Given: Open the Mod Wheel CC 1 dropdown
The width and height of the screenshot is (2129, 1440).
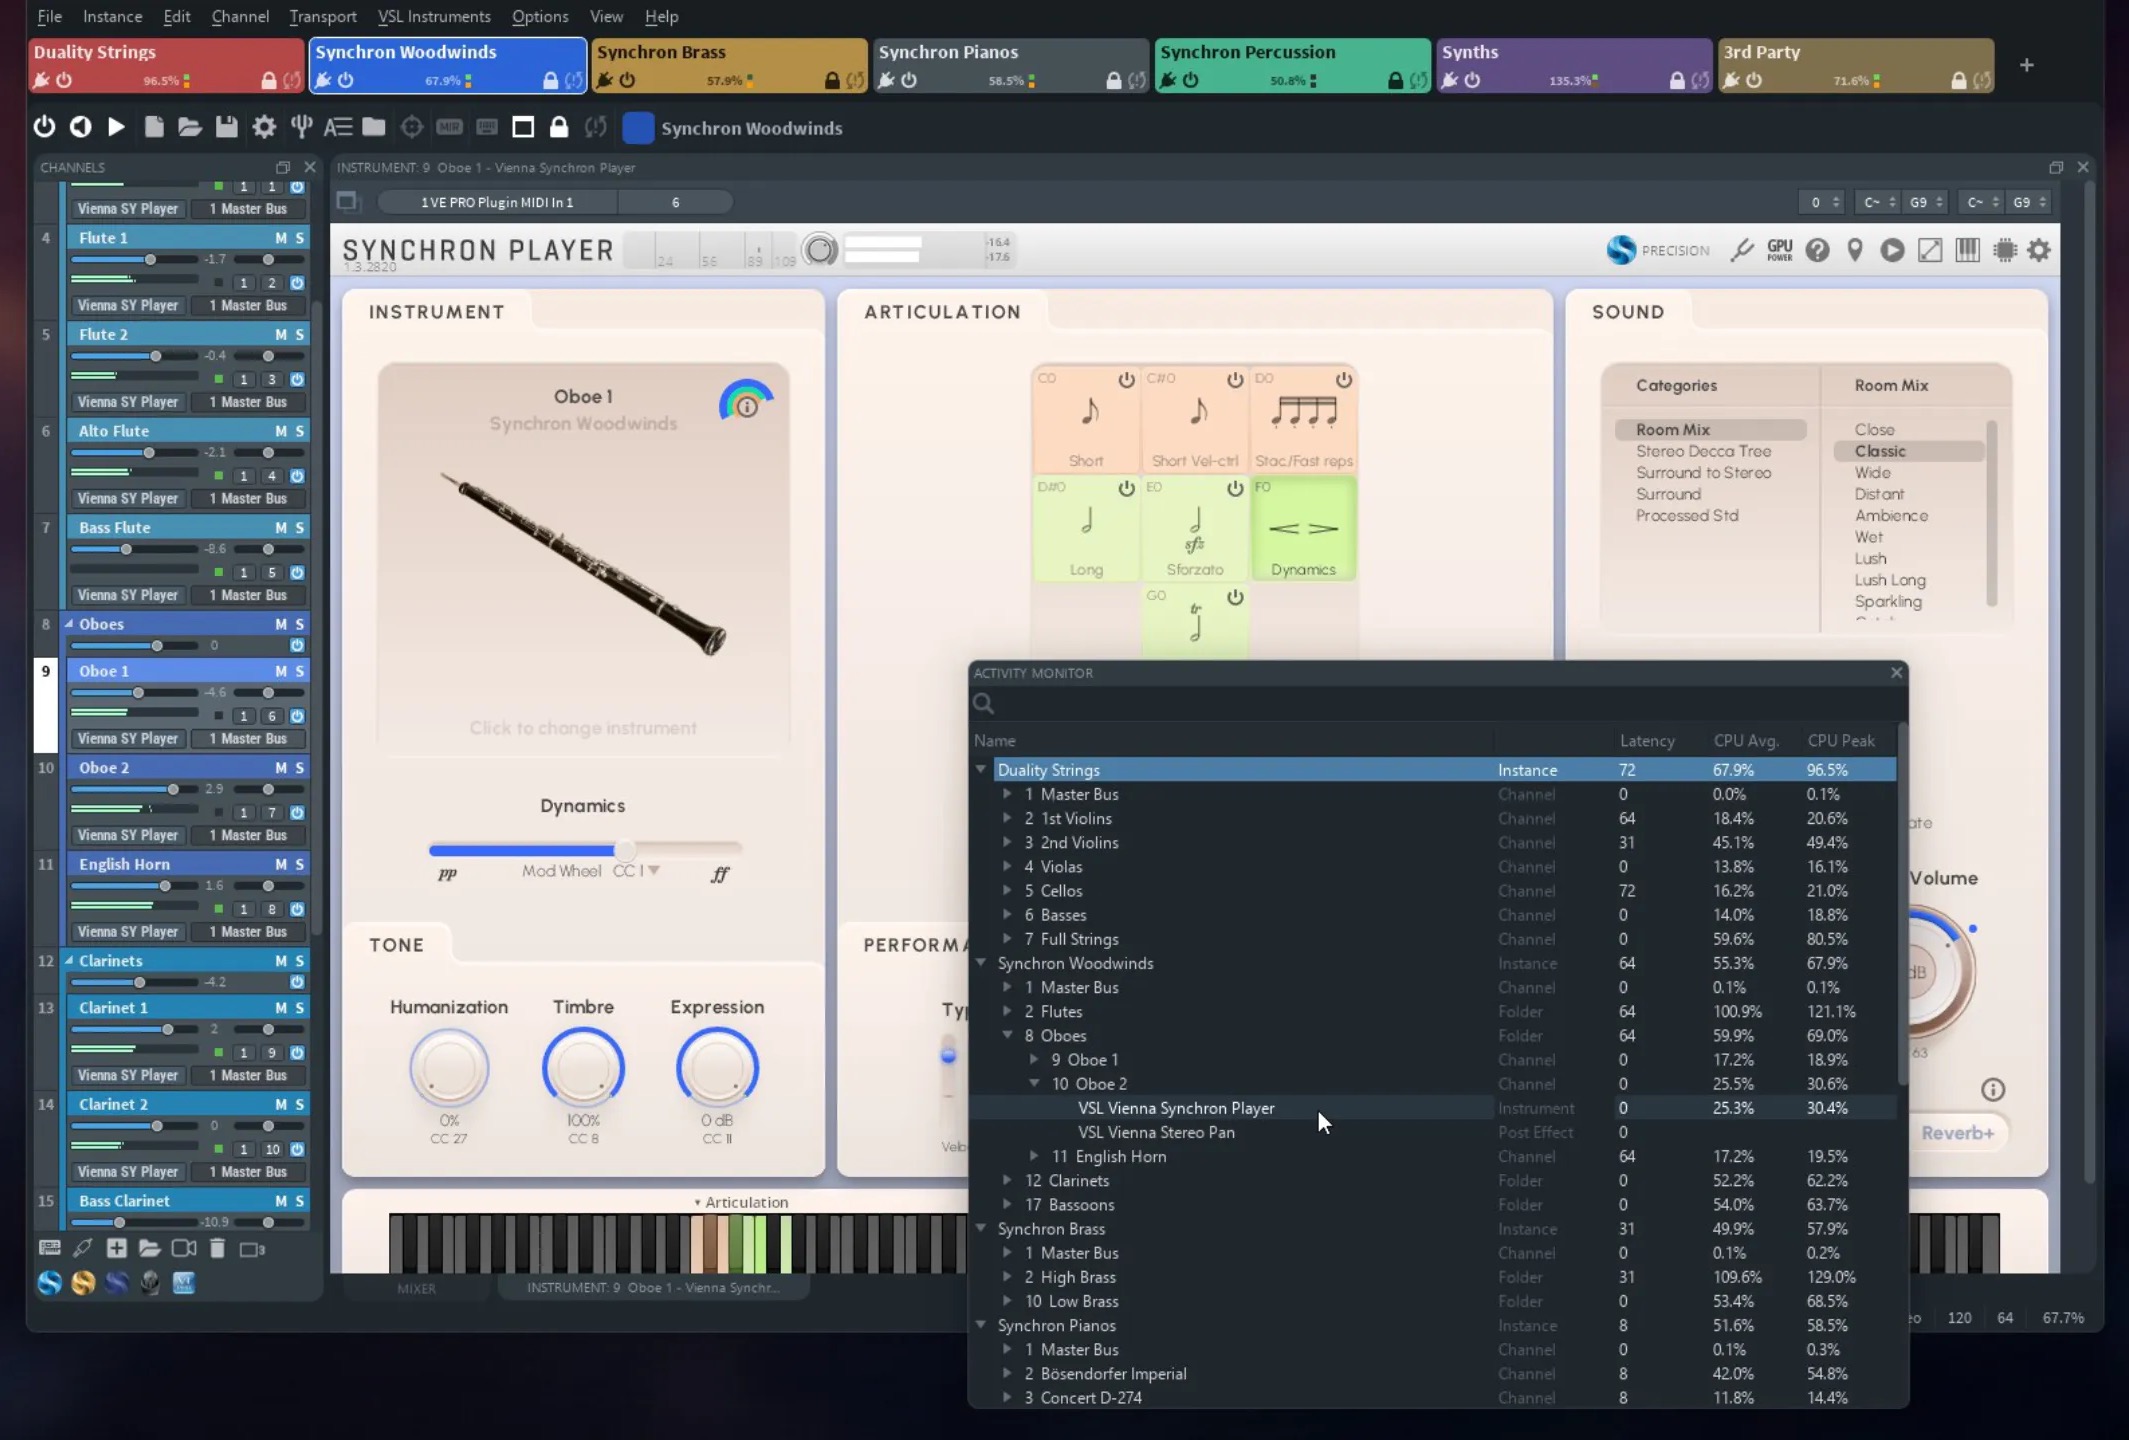Looking at the screenshot, I should pyautogui.click(x=653, y=871).
